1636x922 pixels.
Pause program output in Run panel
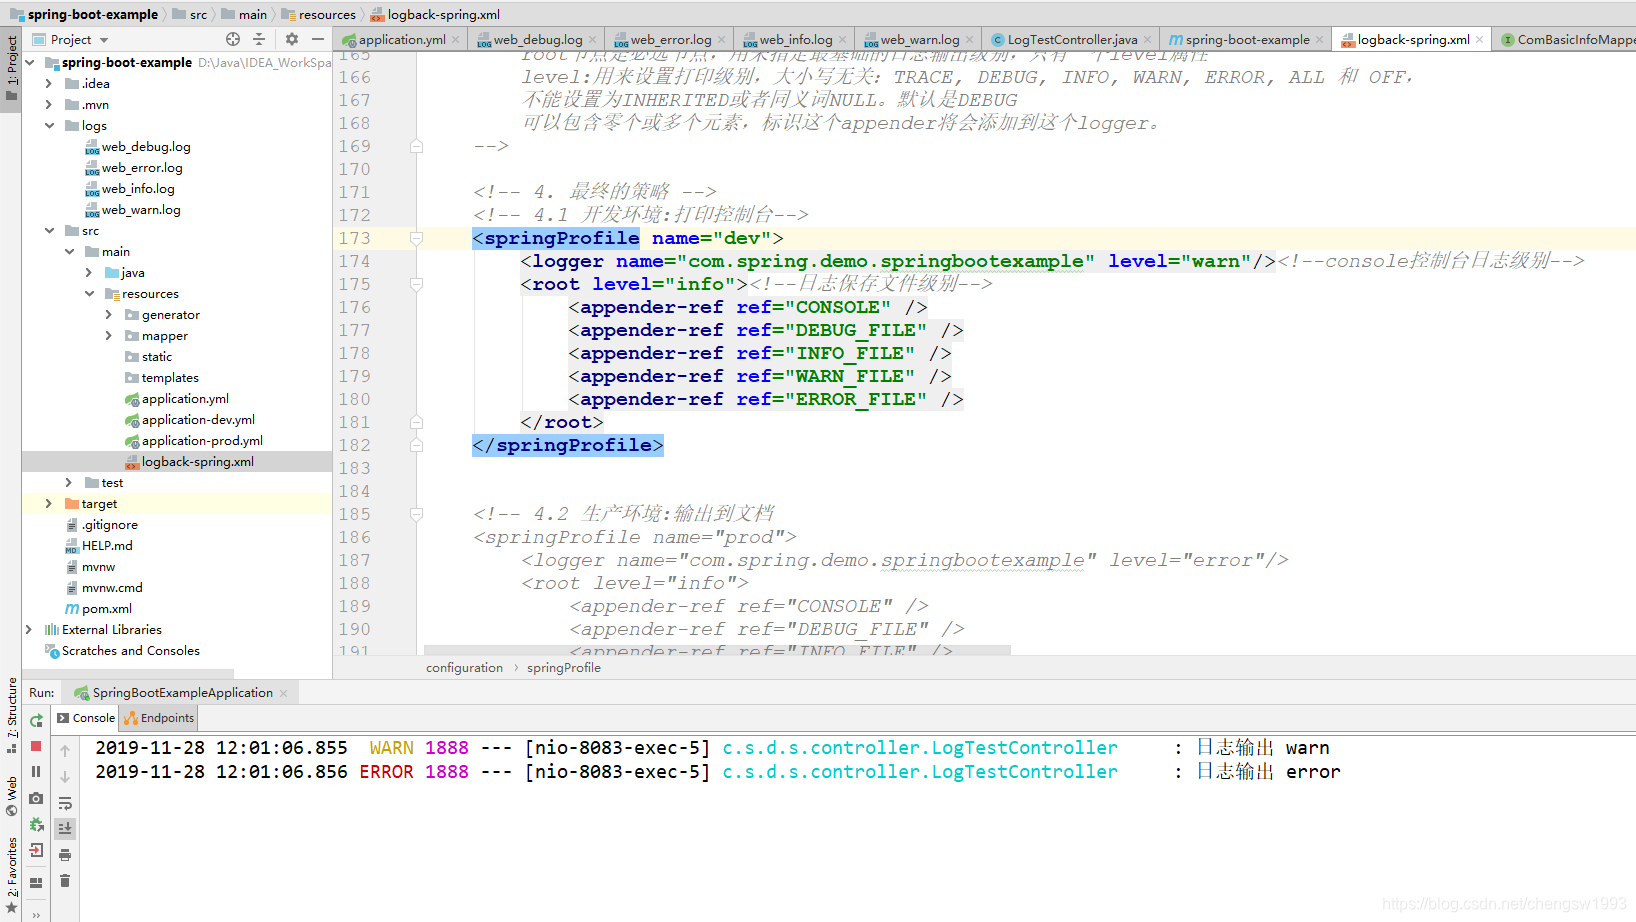(x=36, y=771)
